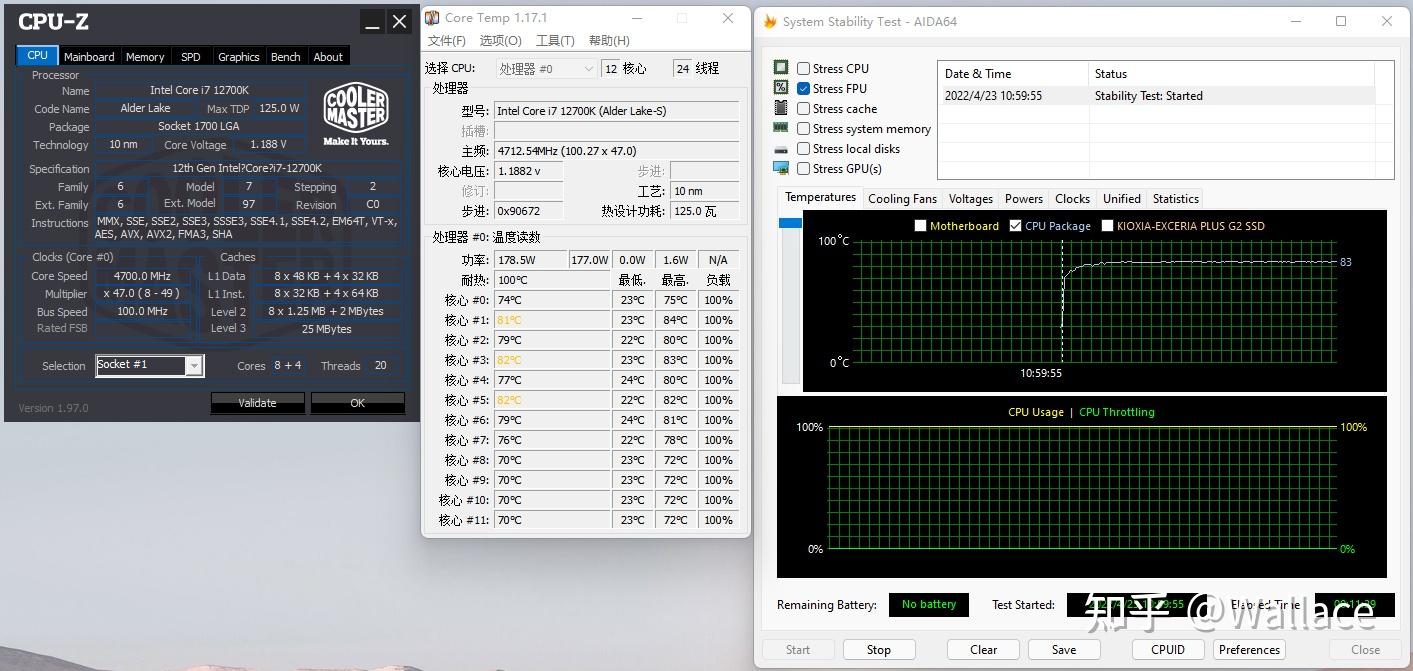Screen dimensions: 1413x671
Task: Enable the Stress CPU checkbox
Action: tap(803, 68)
